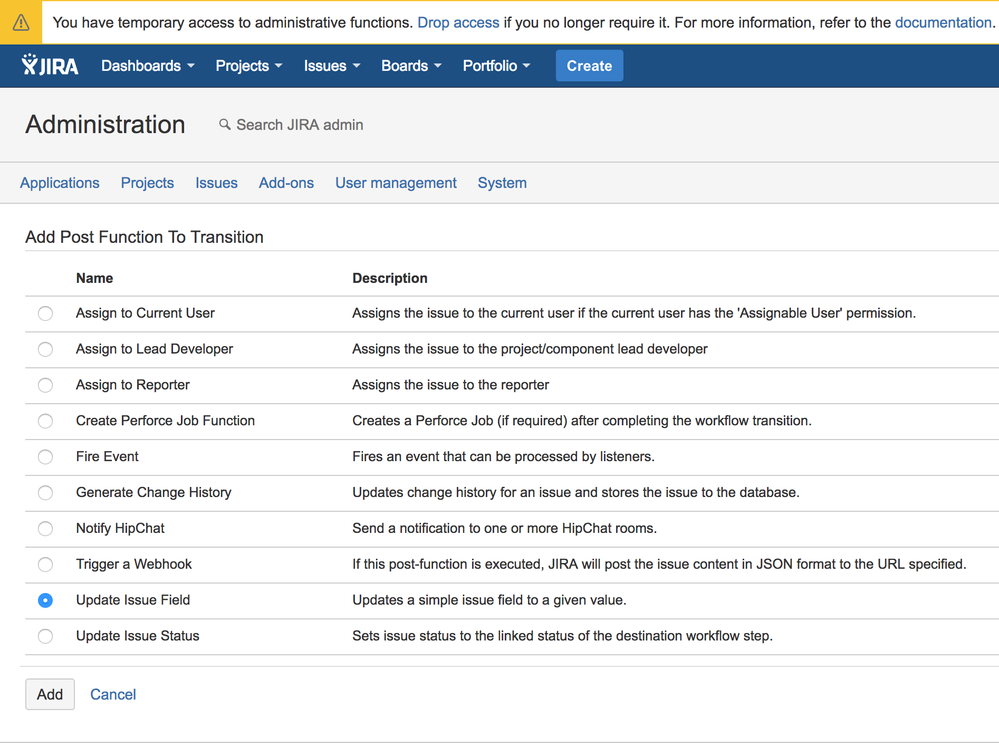Click the 'Generate Change History' label
999x743 pixels.
(154, 493)
